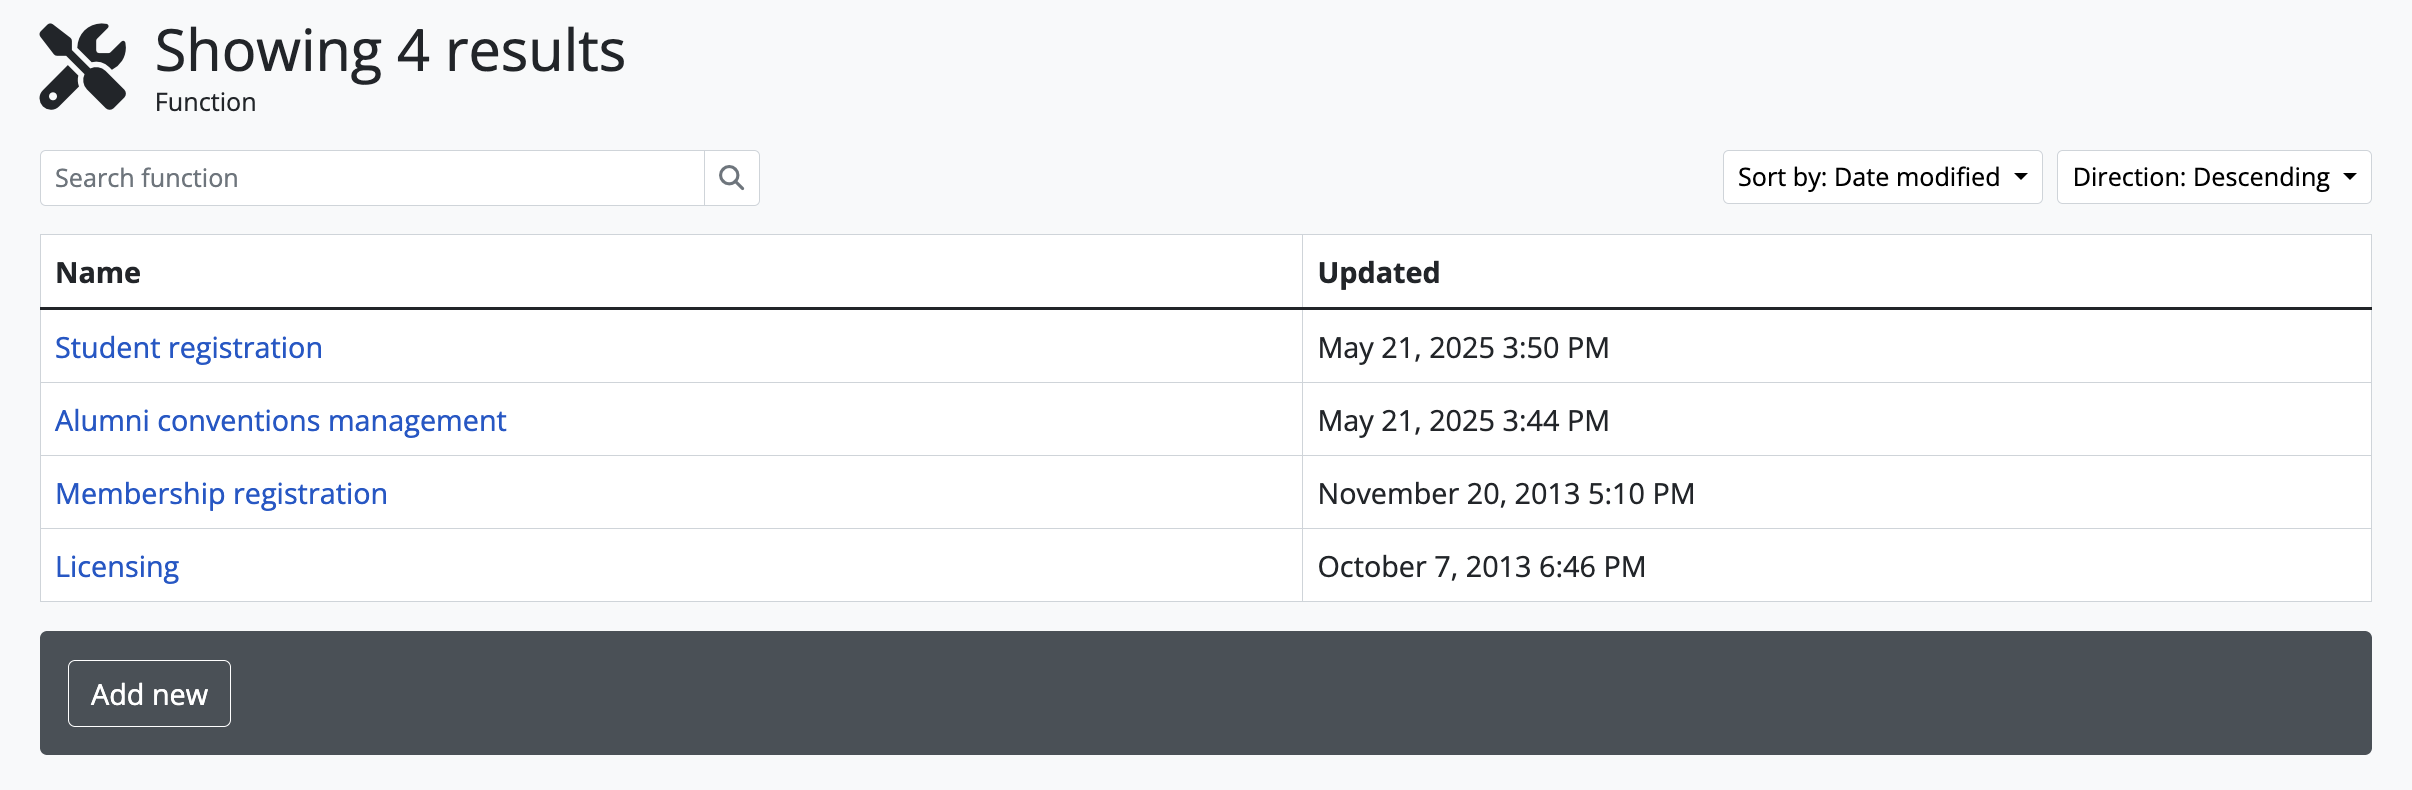Click the Showing 4 results heading
Viewport: 2412px width, 790px height.
coord(390,50)
